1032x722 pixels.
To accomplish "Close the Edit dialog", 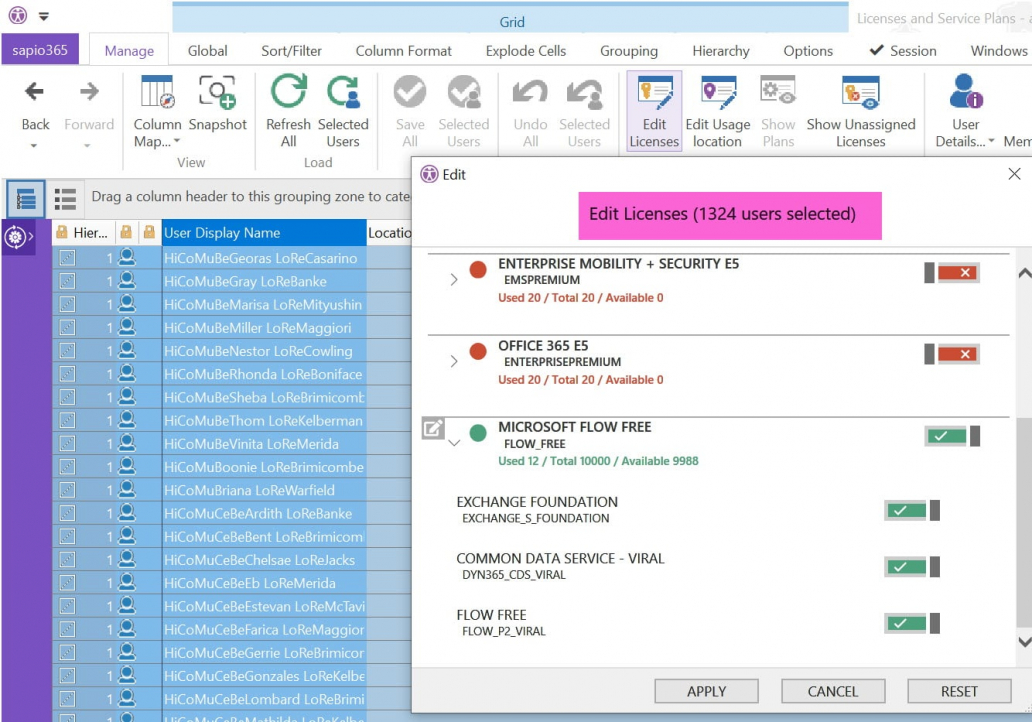I will (1014, 174).
